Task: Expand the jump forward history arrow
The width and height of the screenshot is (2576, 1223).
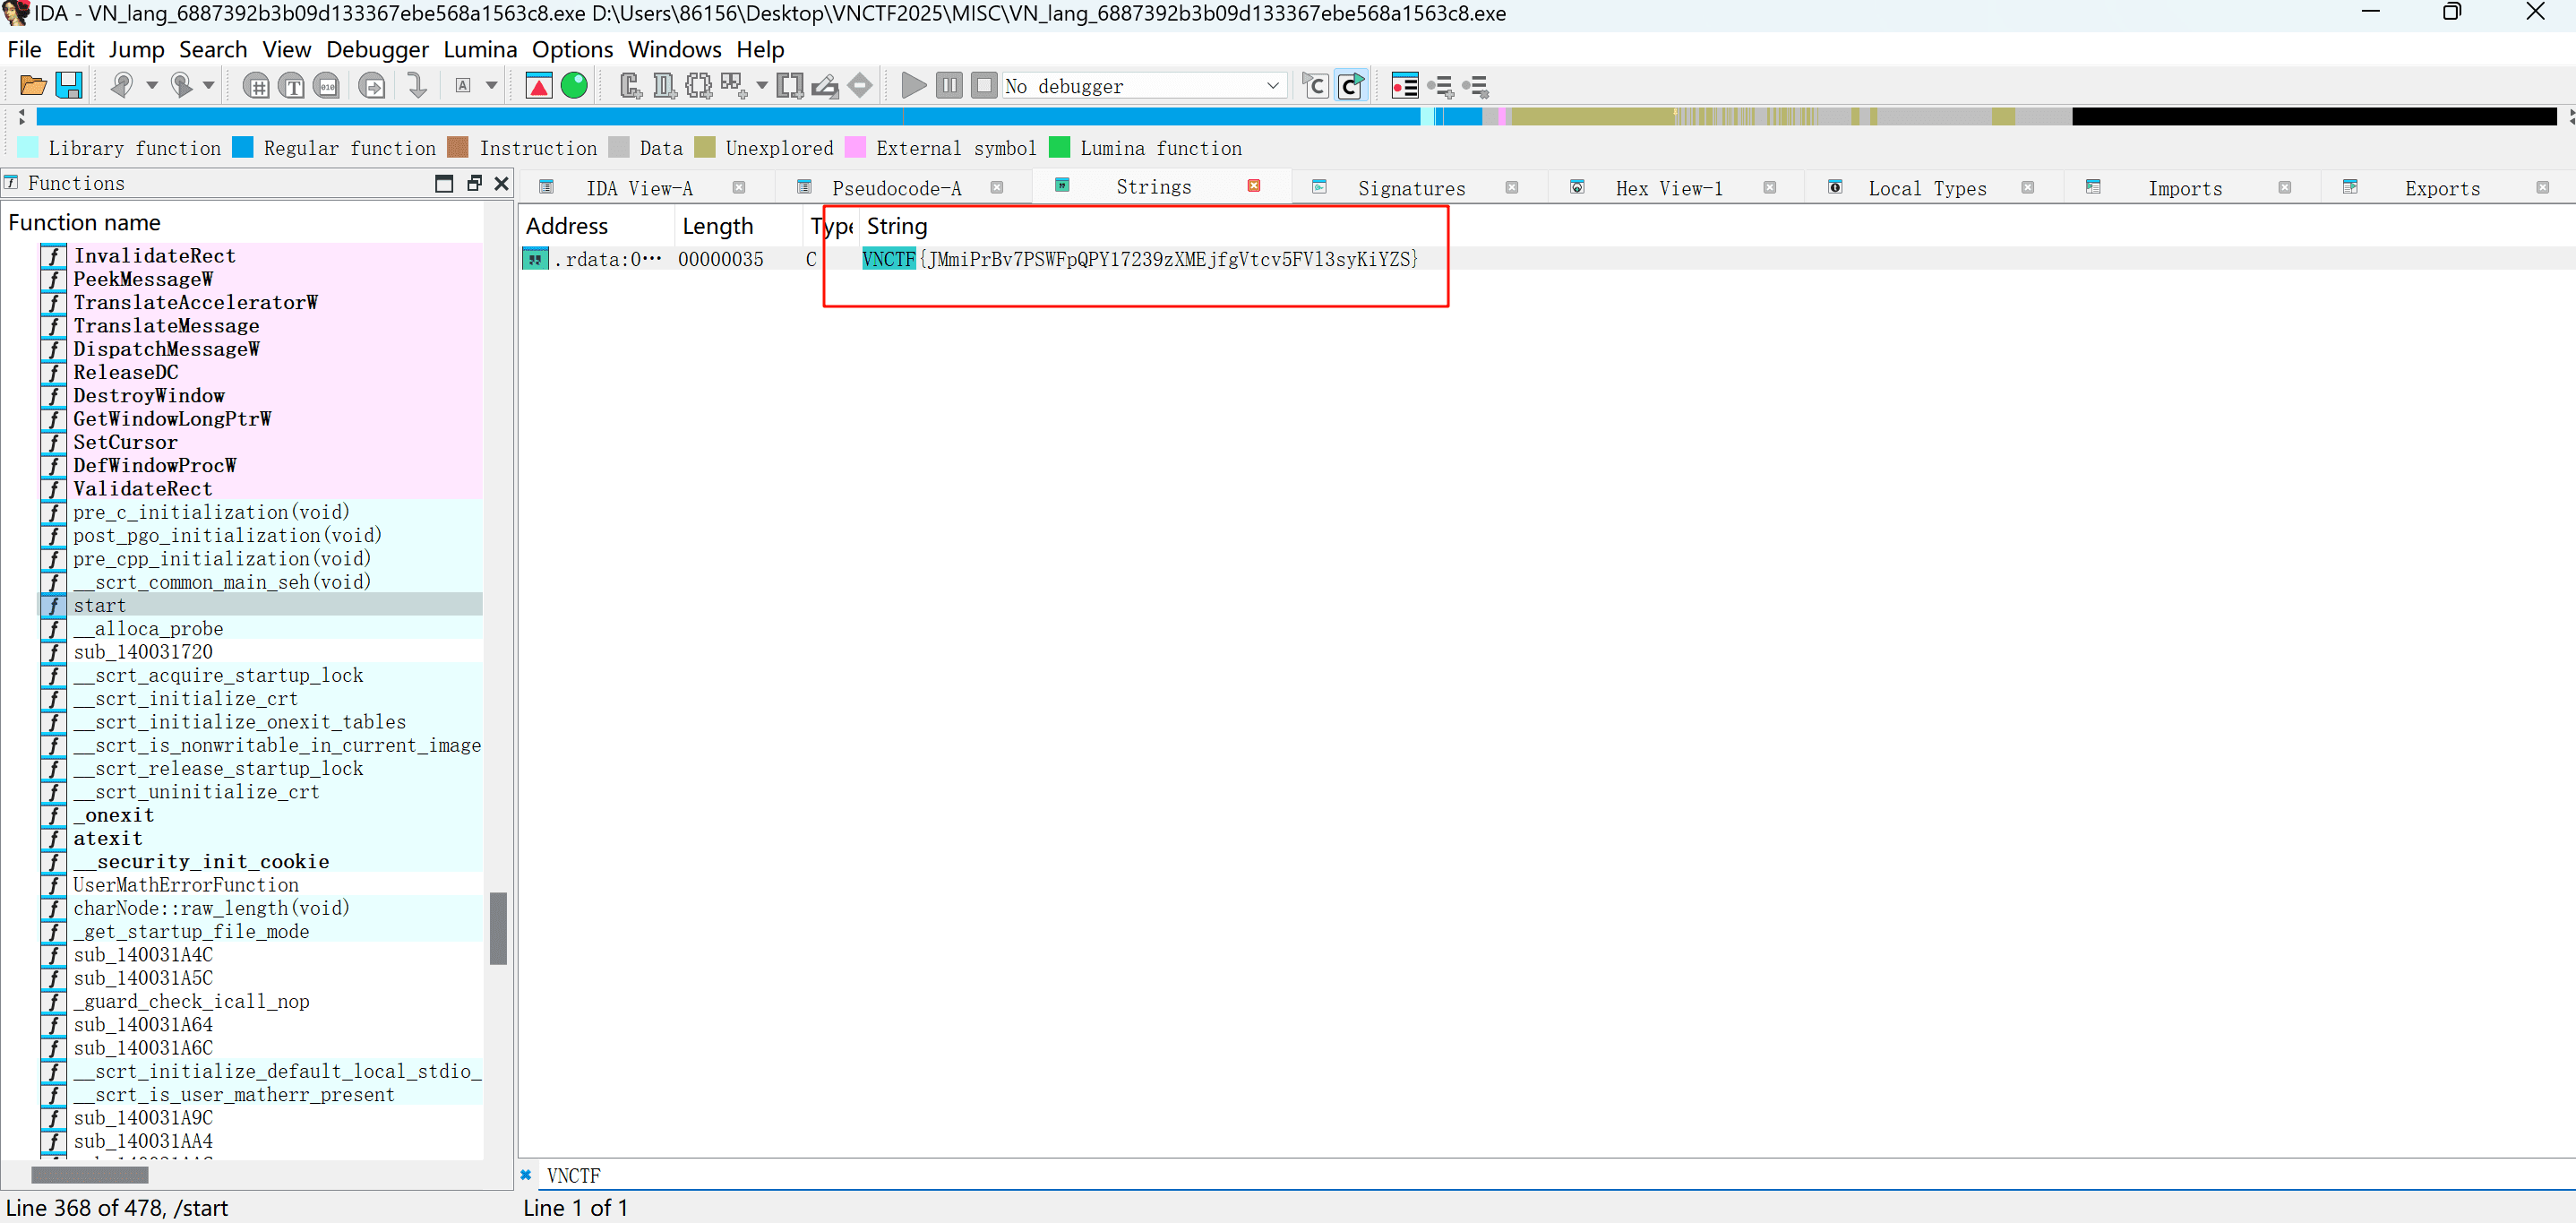Action: [209, 86]
